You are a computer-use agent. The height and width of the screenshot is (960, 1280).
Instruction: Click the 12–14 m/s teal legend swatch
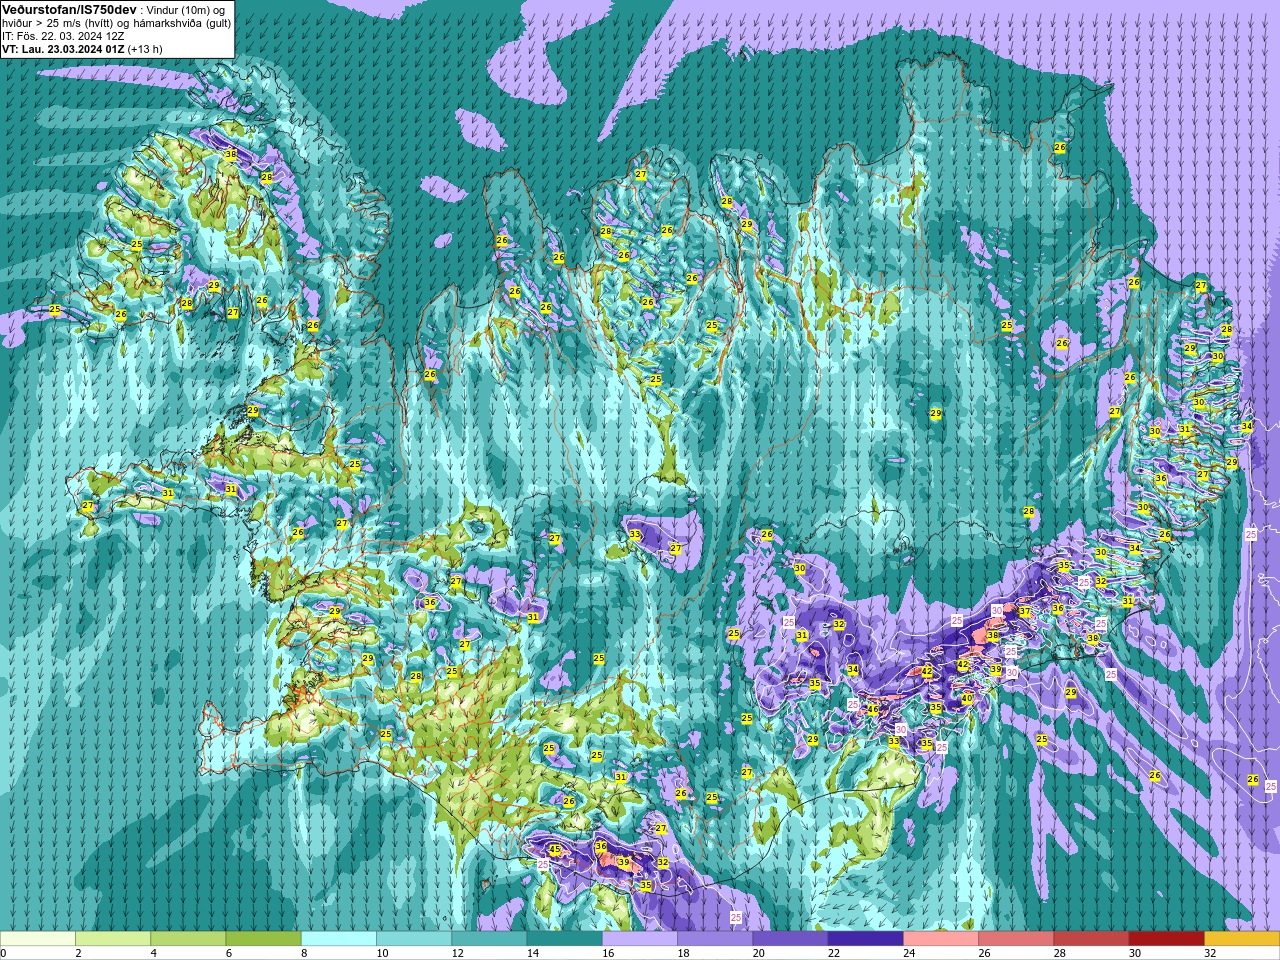[489, 939]
